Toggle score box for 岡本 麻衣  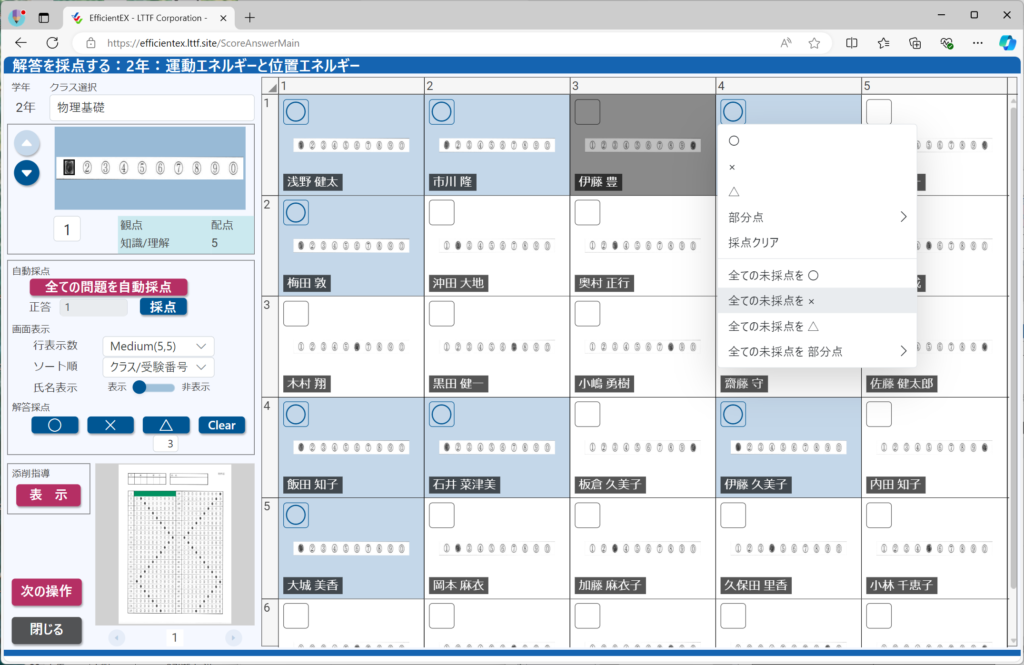click(441, 515)
